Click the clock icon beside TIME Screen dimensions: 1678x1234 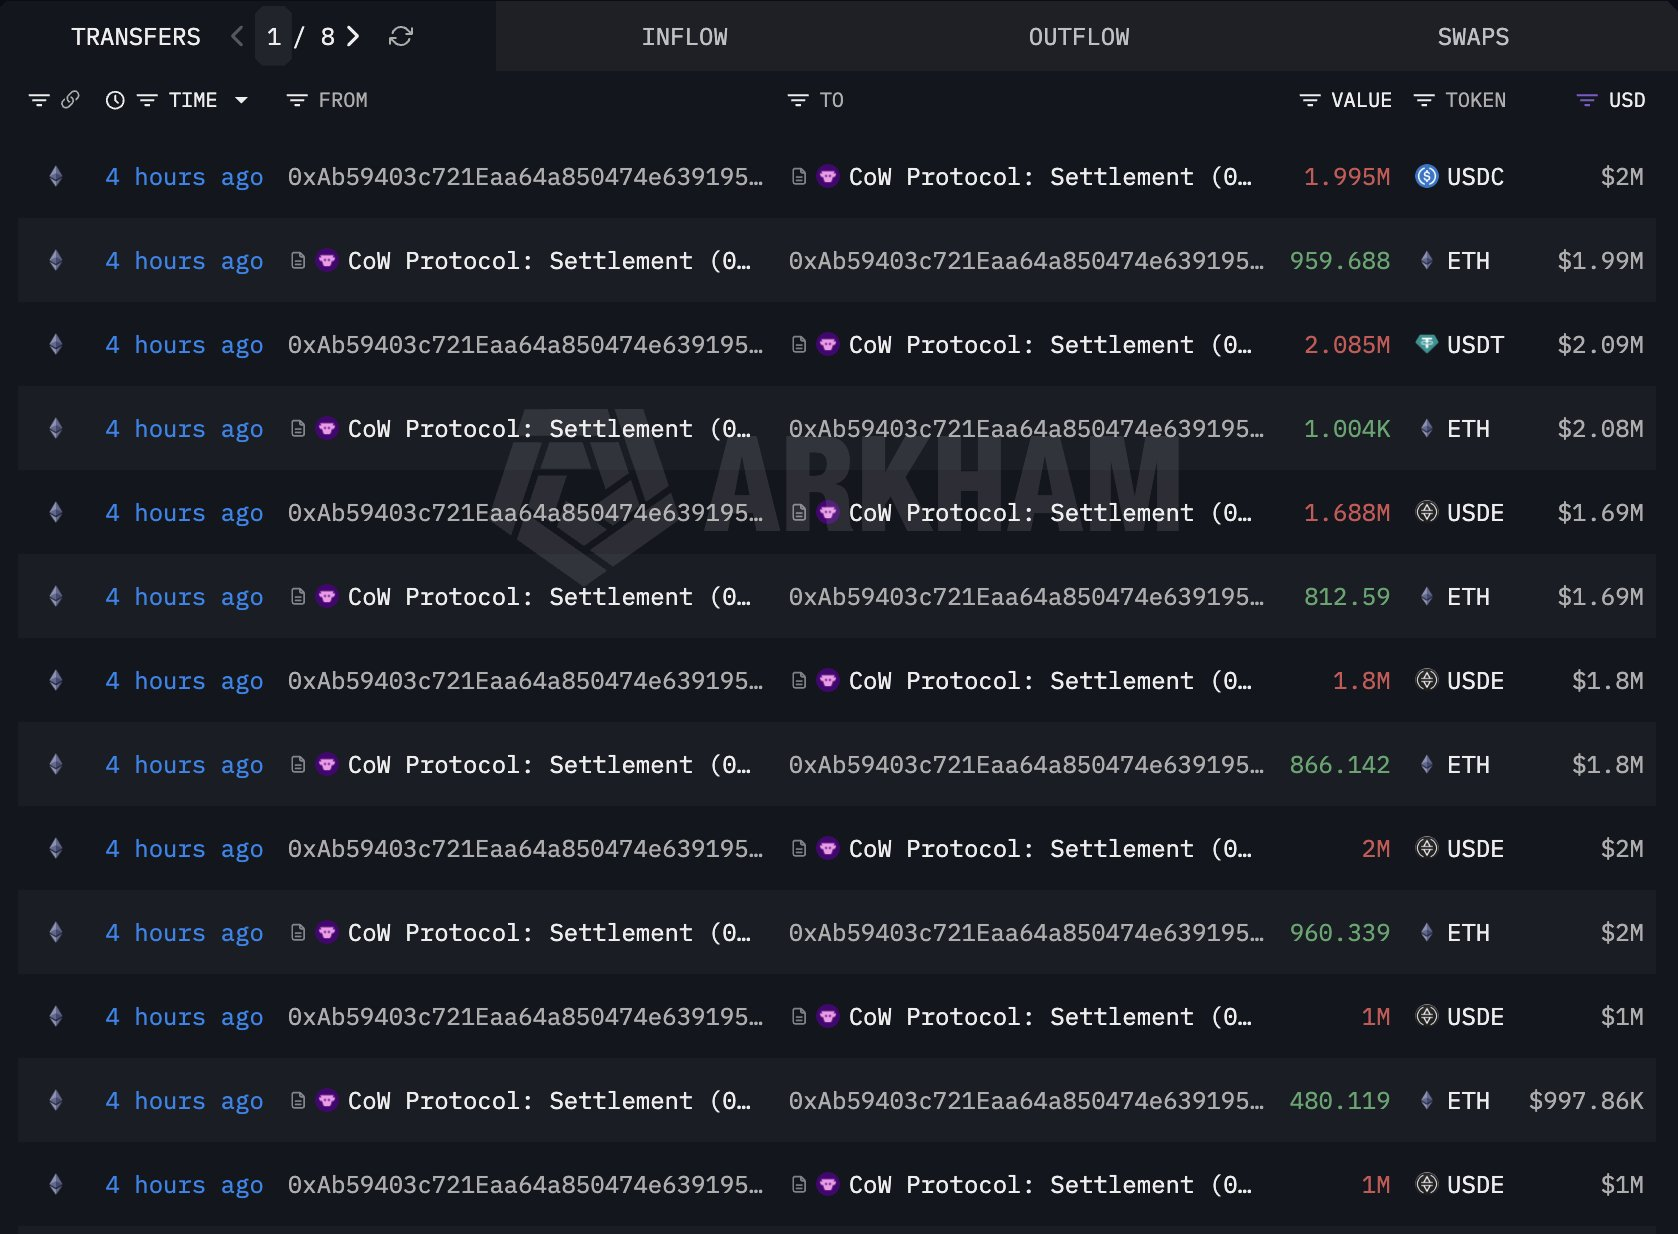(115, 100)
